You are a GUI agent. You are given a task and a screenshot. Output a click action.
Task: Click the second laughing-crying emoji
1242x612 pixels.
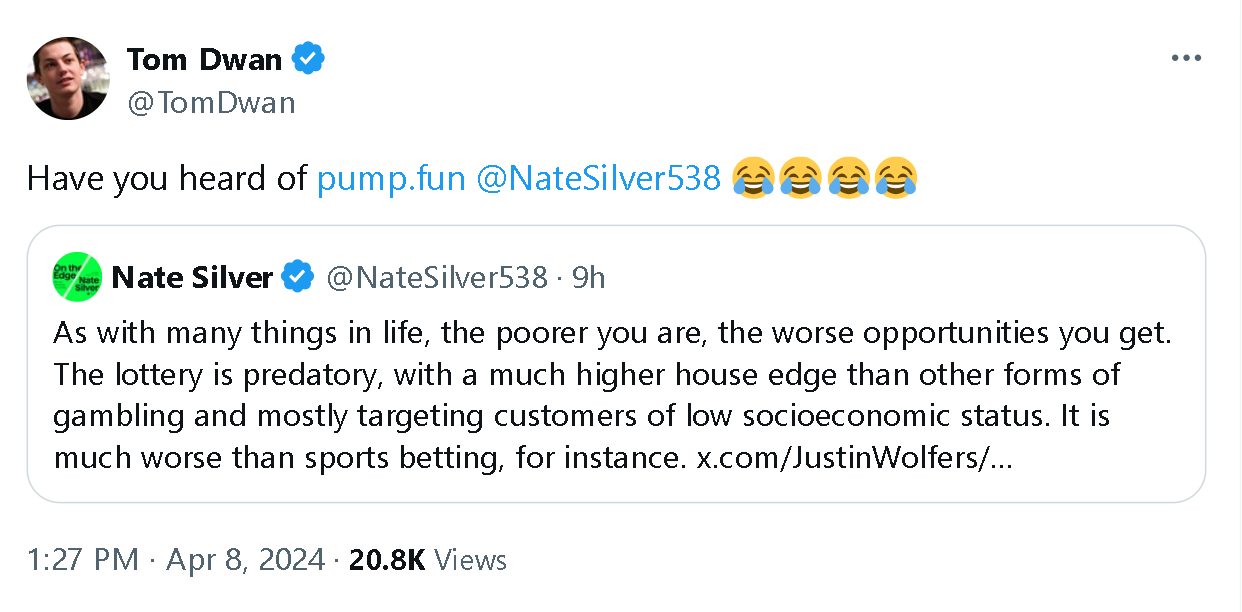pos(801,179)
